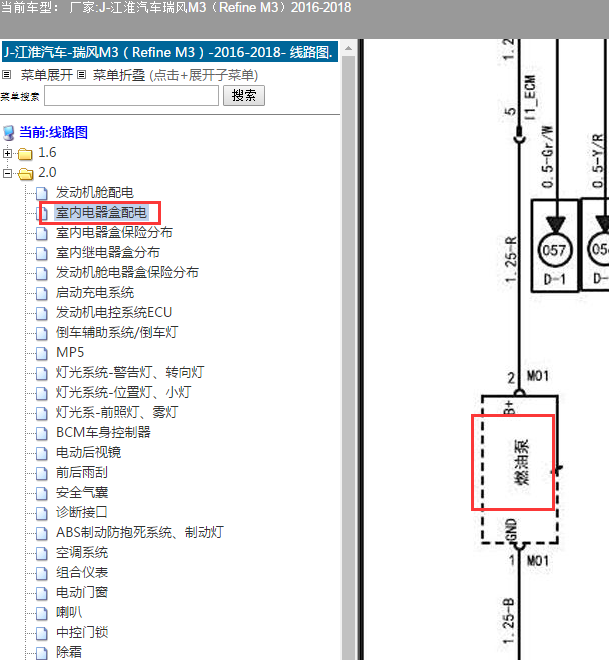
Task: Click page icon beside 倒车辅助系统/倒车灯
Action: (x=42, y=333)
